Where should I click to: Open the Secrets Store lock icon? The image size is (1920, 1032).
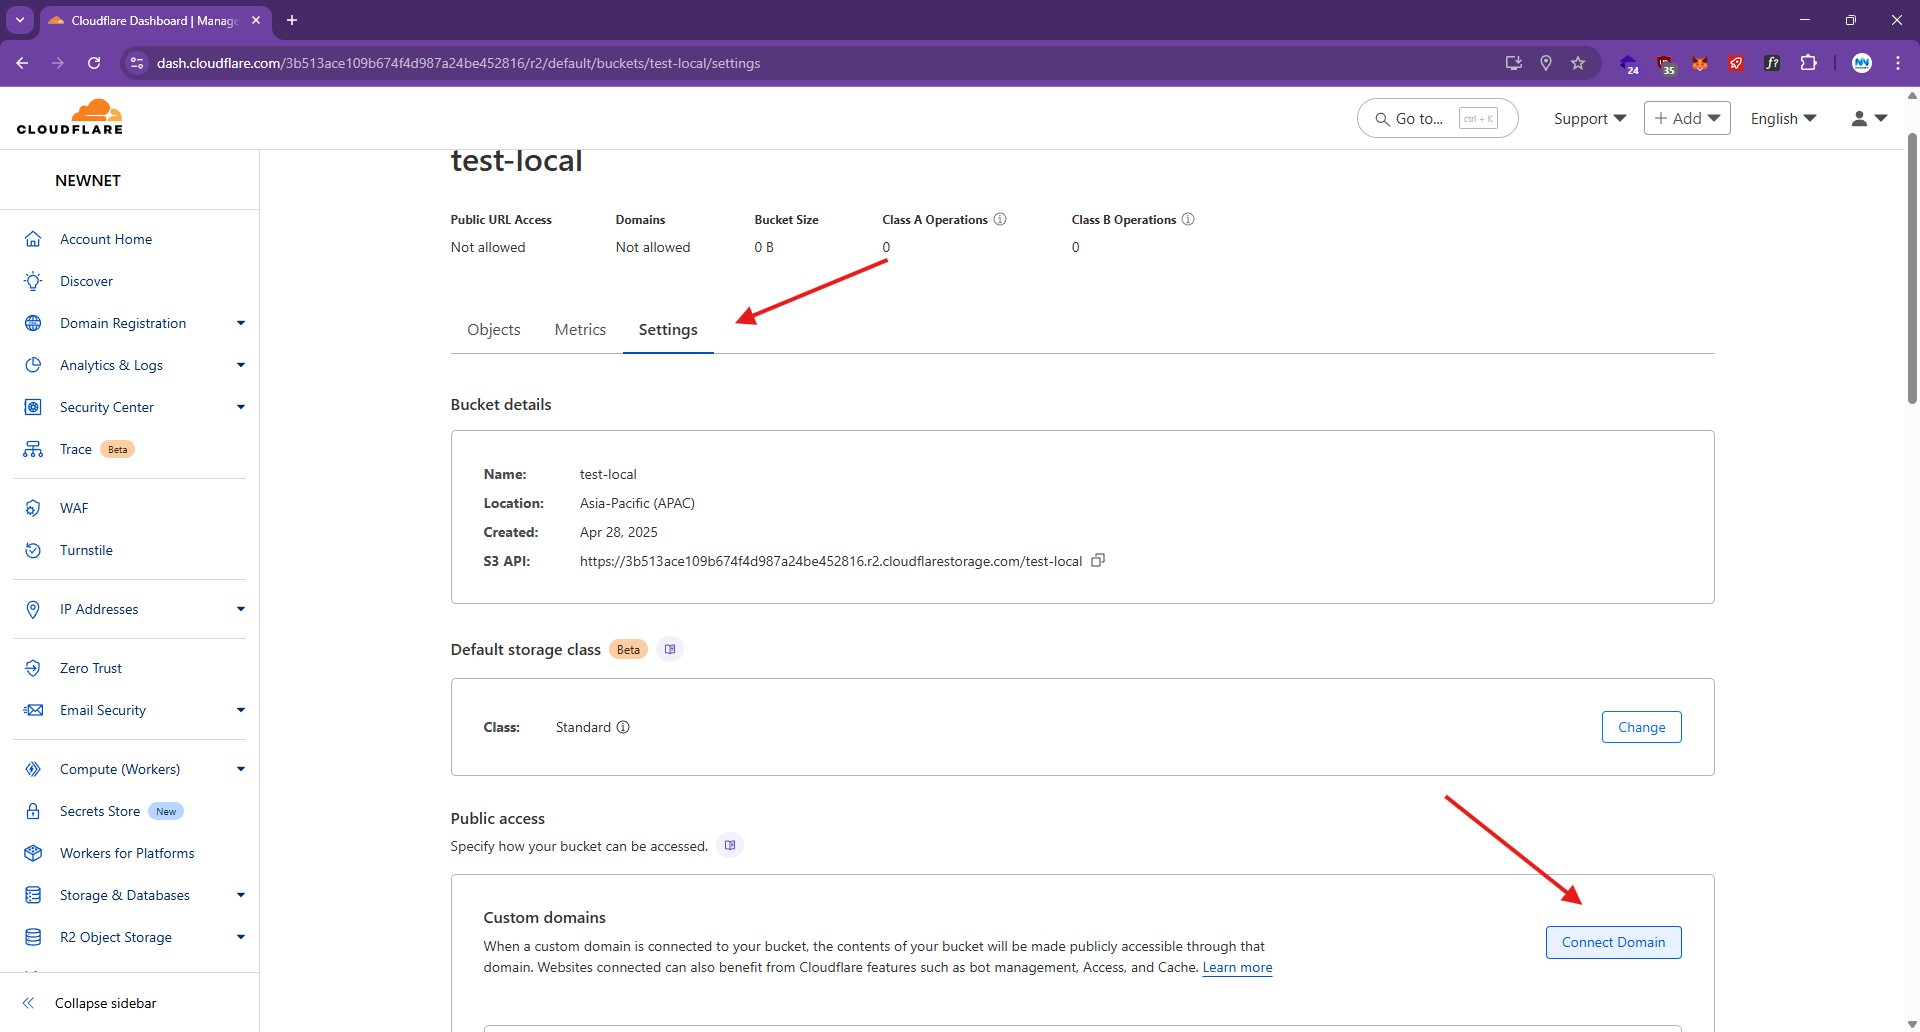pyautogui.click(x=33, y=811)
